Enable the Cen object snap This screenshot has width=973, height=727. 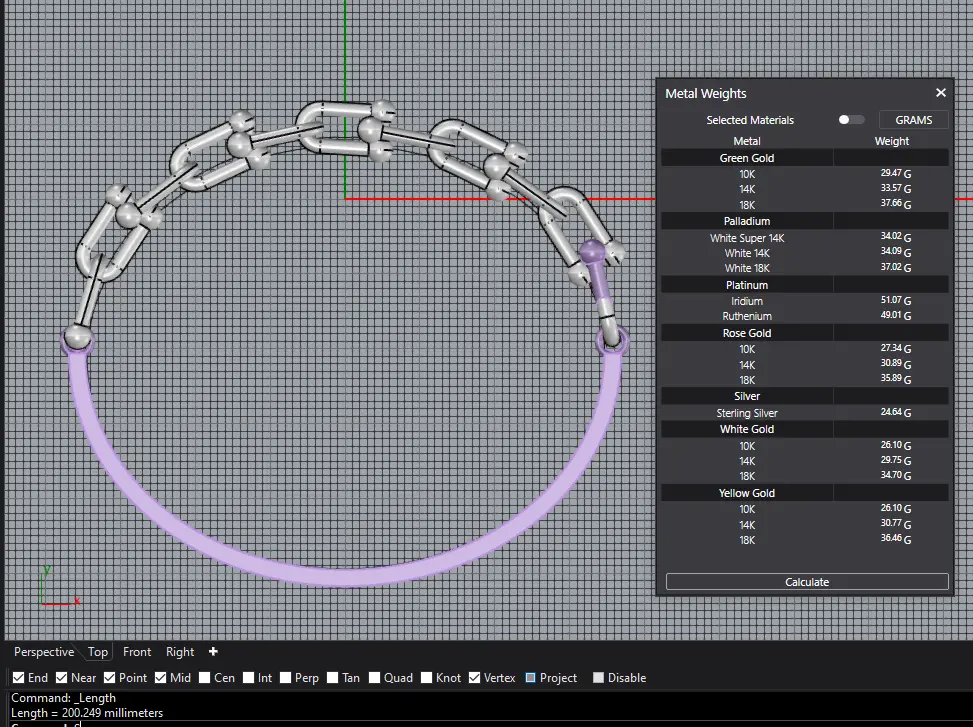coord(205,678)
